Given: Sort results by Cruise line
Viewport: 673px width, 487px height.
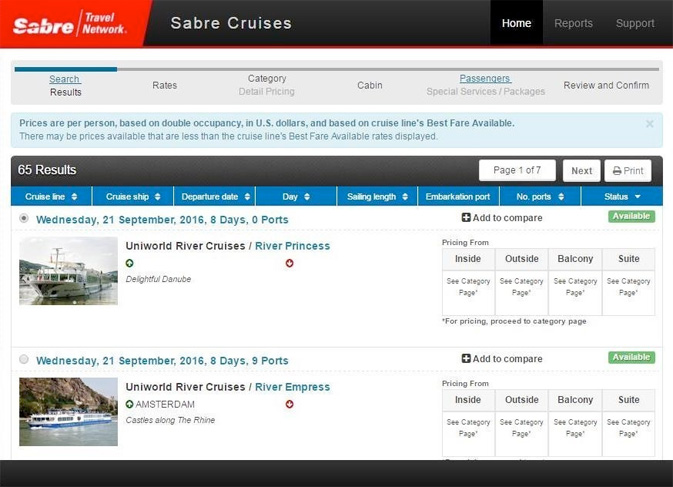Looking at the screenshot, I should (51, 197).
